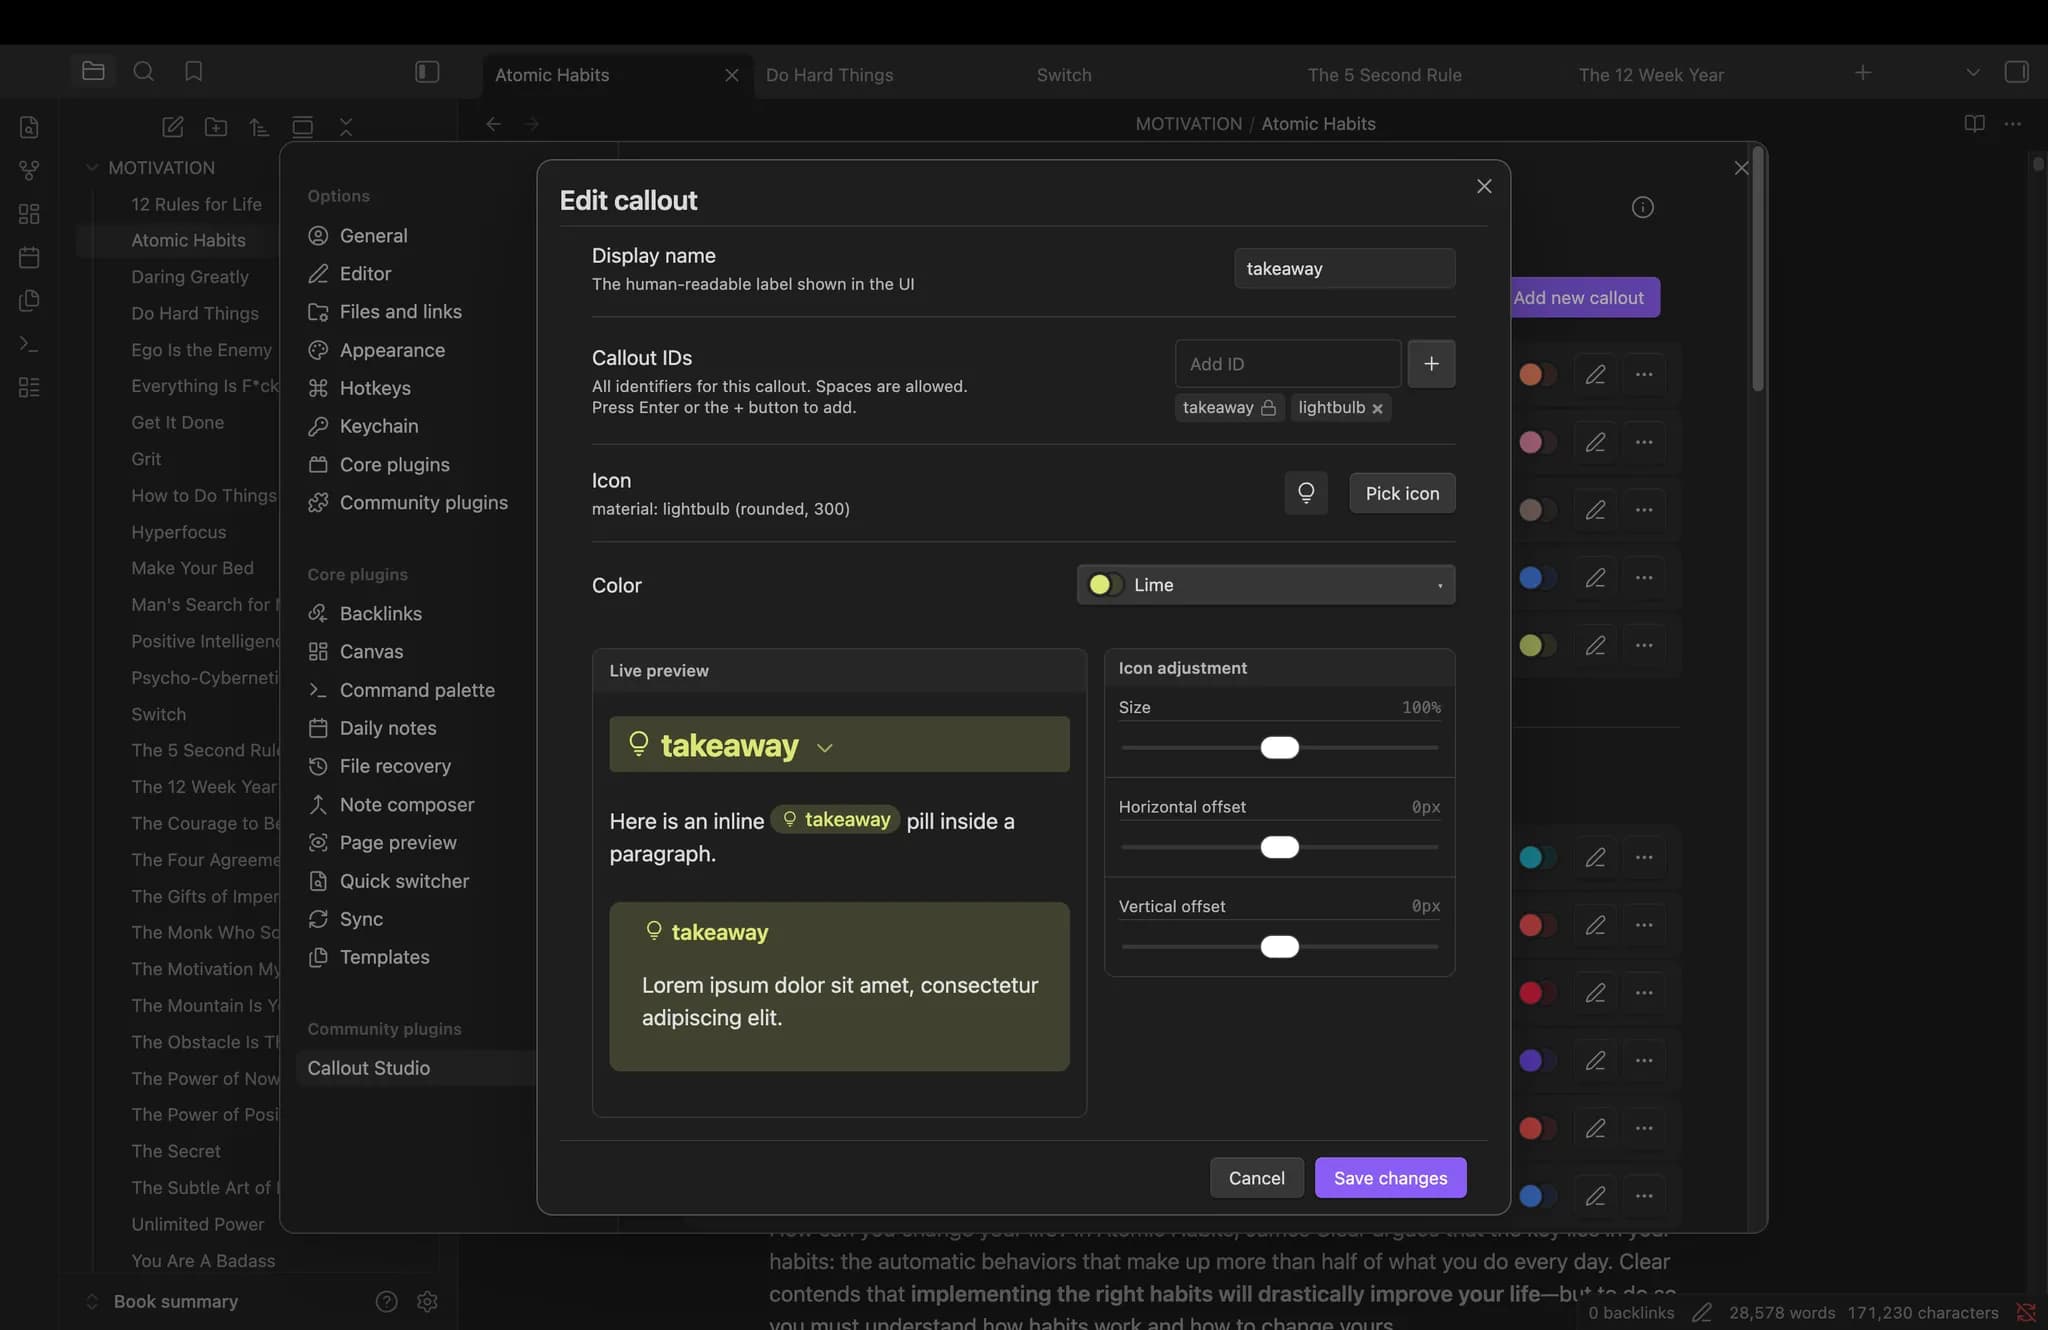
Task: Toggle the blue callout switch above olive
Action: click(1537, 577)
